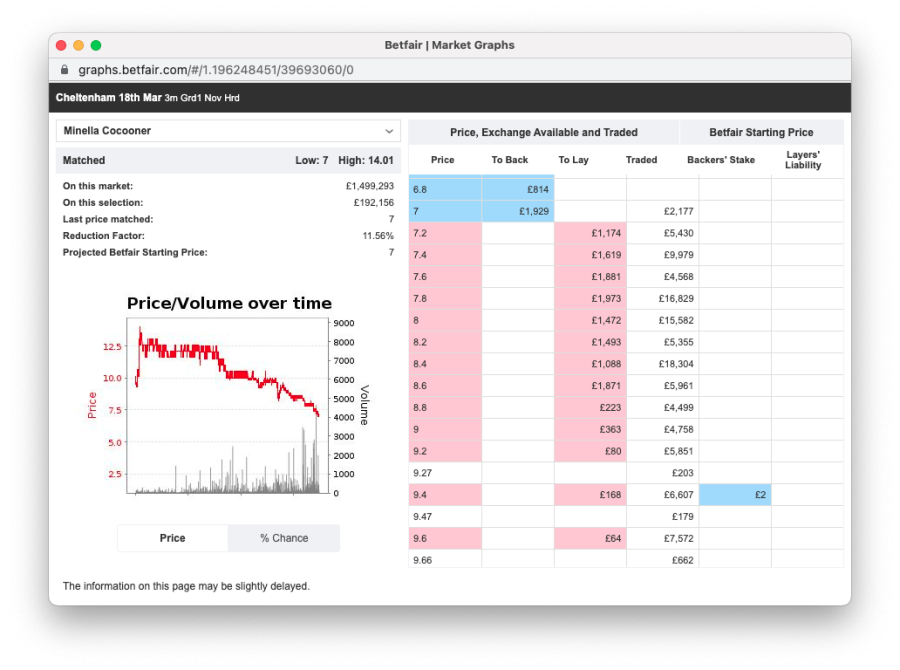Click the red macOS close window button
This screenshot has width=900, height=670.
tap(61, 45)
